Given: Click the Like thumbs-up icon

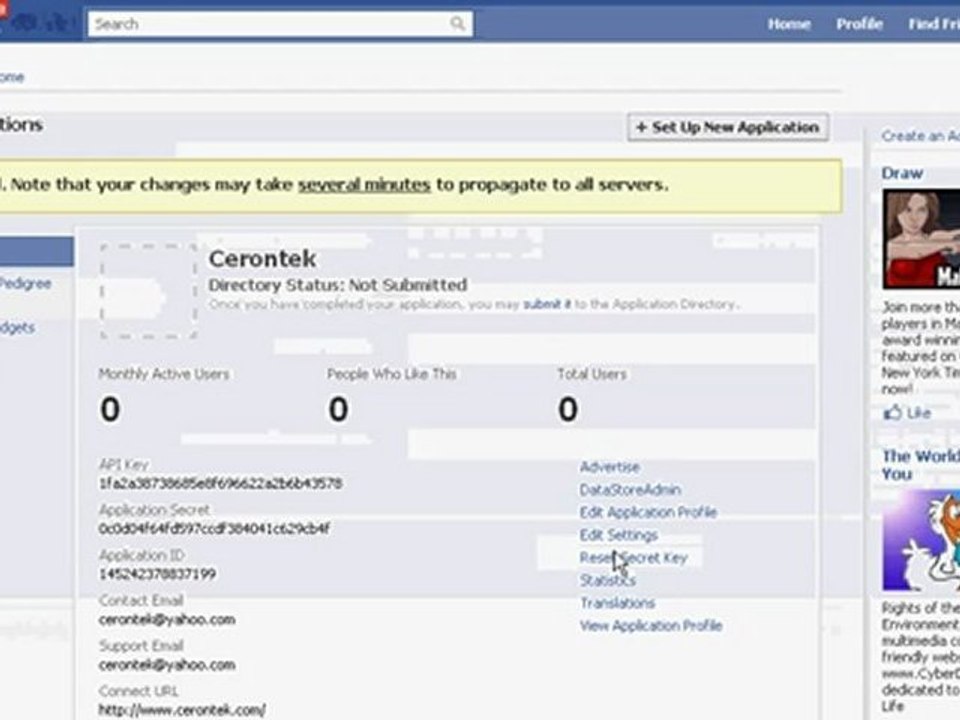Looking at the screenshot, I should (x=893, y=412).
